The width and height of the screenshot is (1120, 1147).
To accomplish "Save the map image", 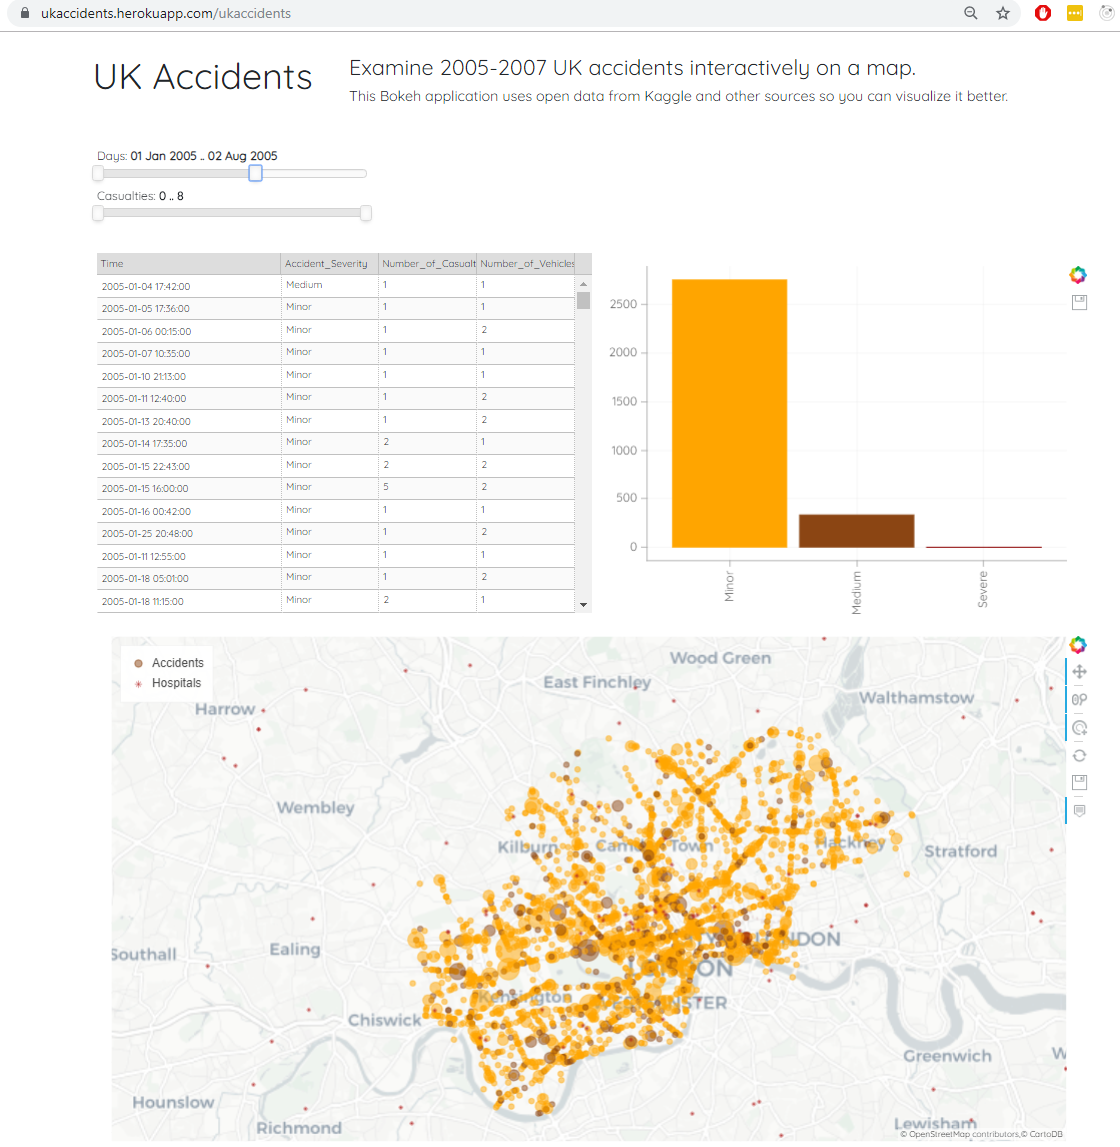I will (x=1079, y=783).
